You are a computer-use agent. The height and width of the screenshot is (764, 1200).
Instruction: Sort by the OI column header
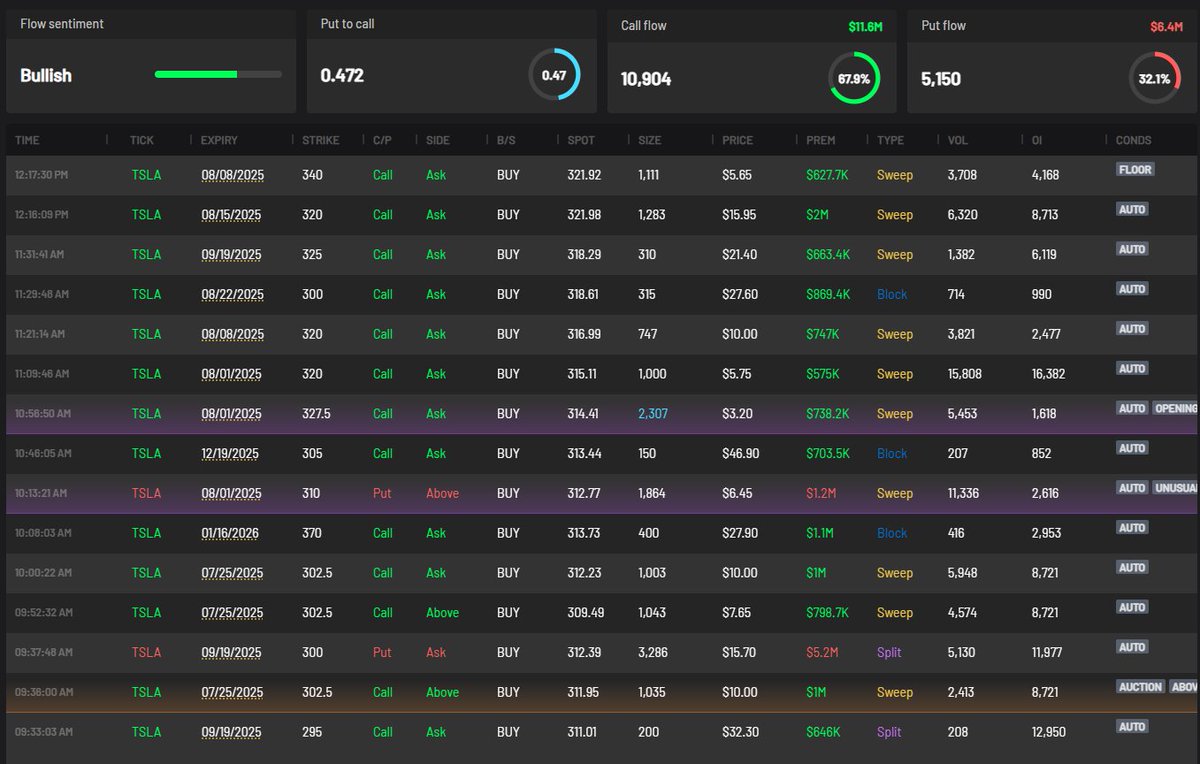pyautogui.click(x=1037, y=140)
